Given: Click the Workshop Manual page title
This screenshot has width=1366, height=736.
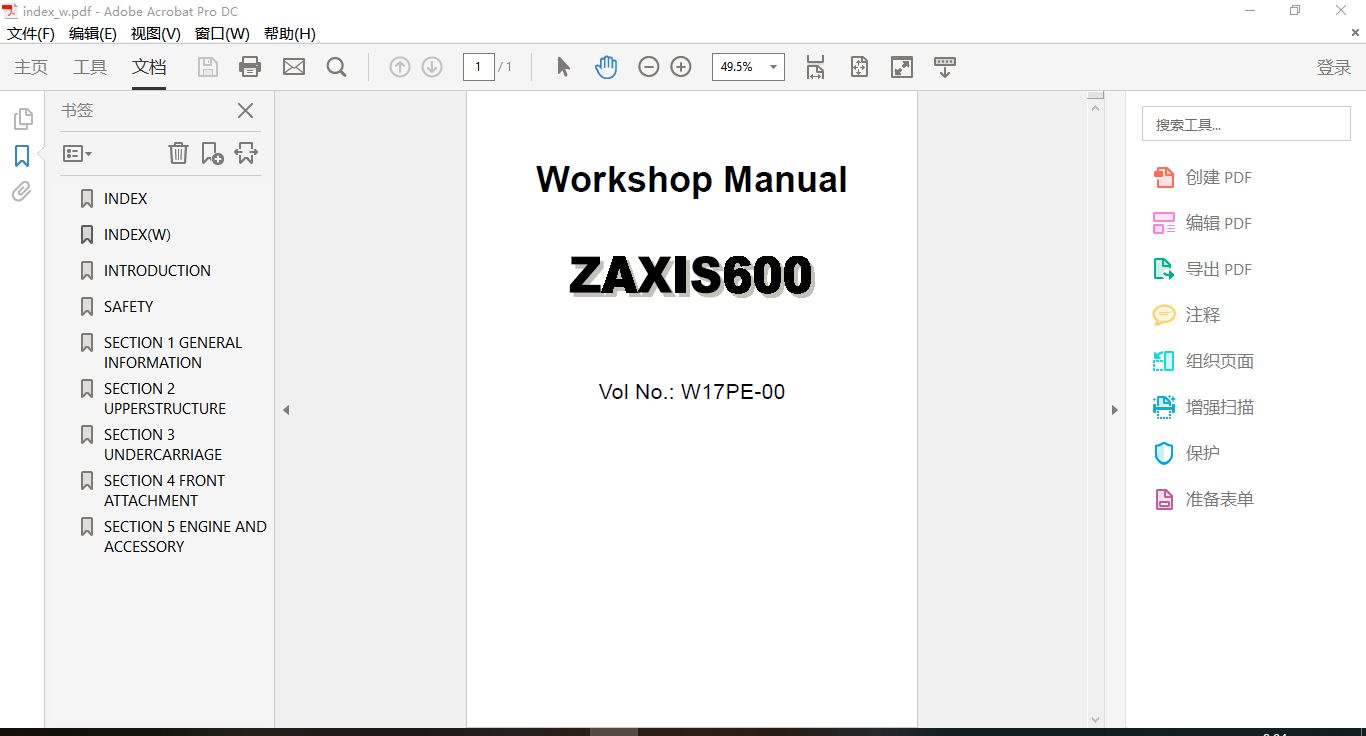Looking at the screenshot, I should pos(692,180).
